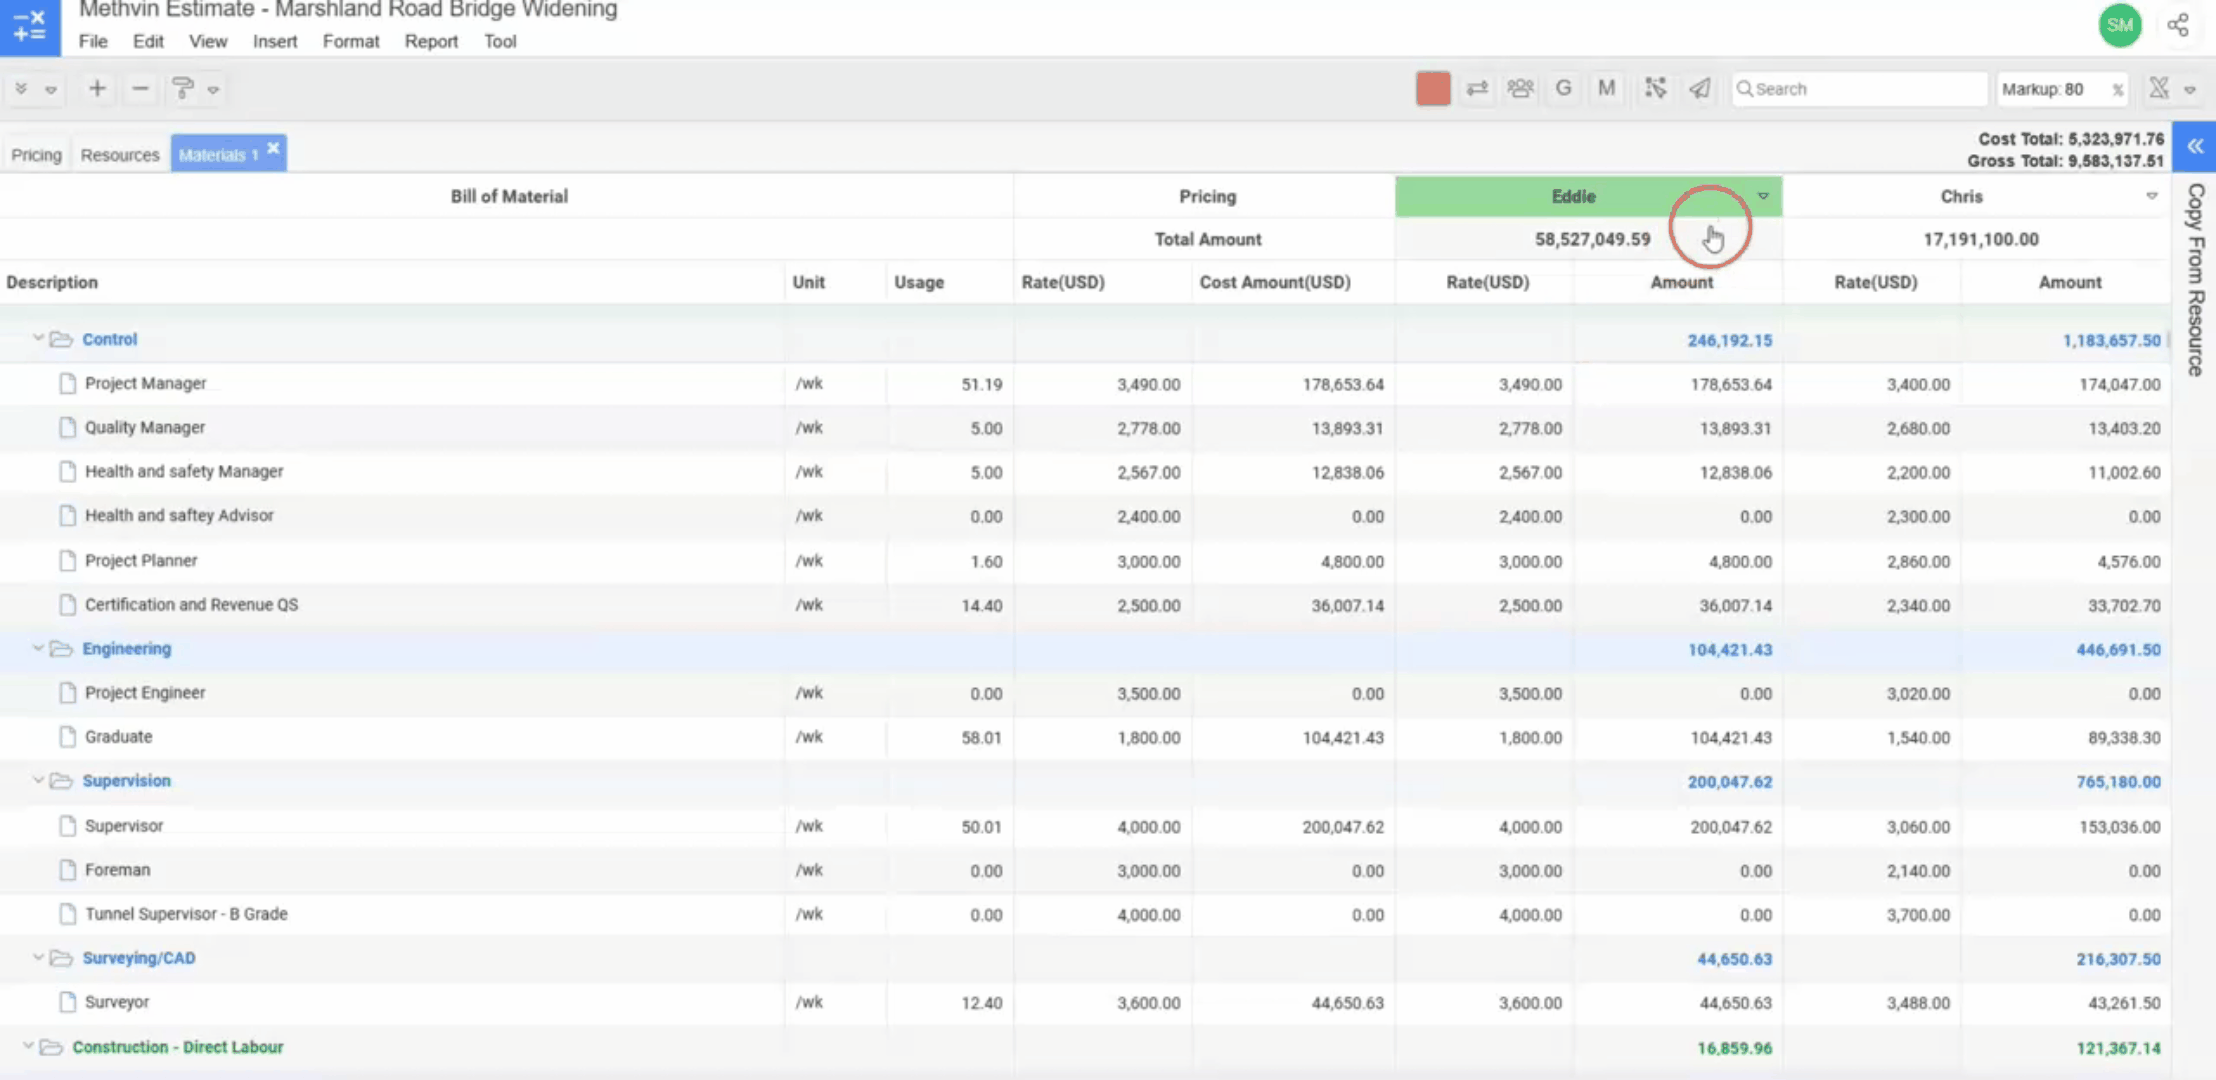2216x1080 pixels.
Task: Click the plus add row icon
Action: tap(97, 89)
